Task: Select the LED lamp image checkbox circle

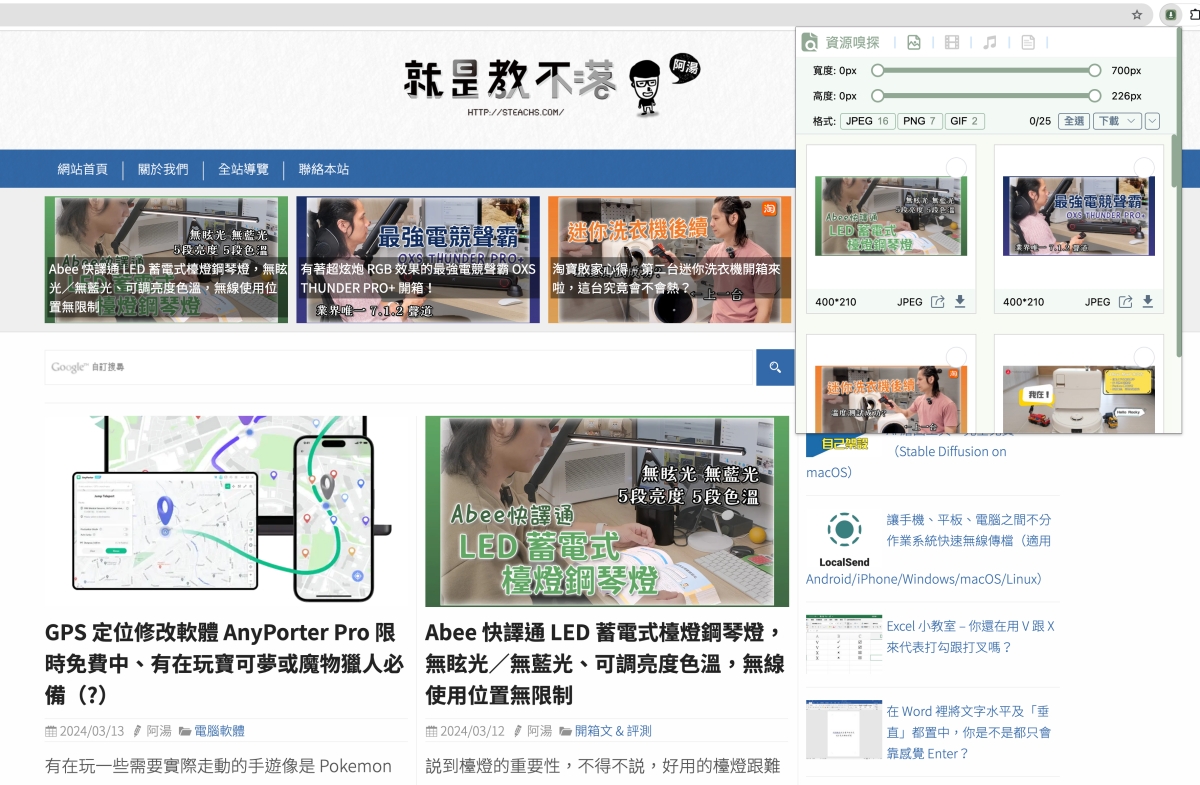Action: tap(956, 167)
